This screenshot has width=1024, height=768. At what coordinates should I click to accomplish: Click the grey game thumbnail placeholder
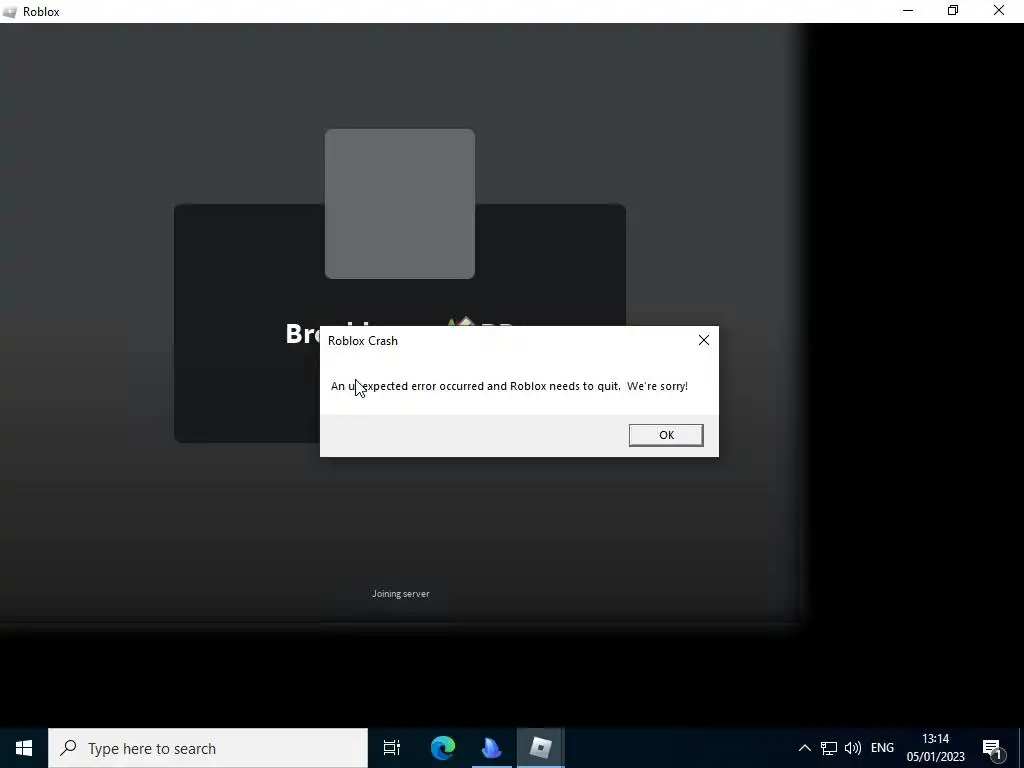point(400,204)
